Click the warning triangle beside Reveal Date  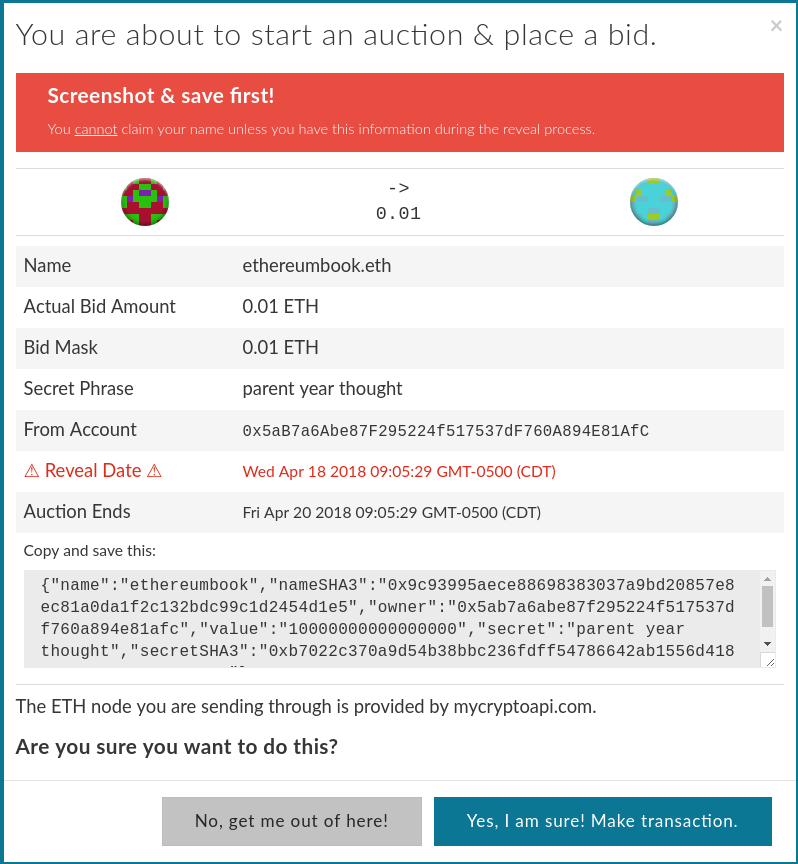[x=32, y=470]
